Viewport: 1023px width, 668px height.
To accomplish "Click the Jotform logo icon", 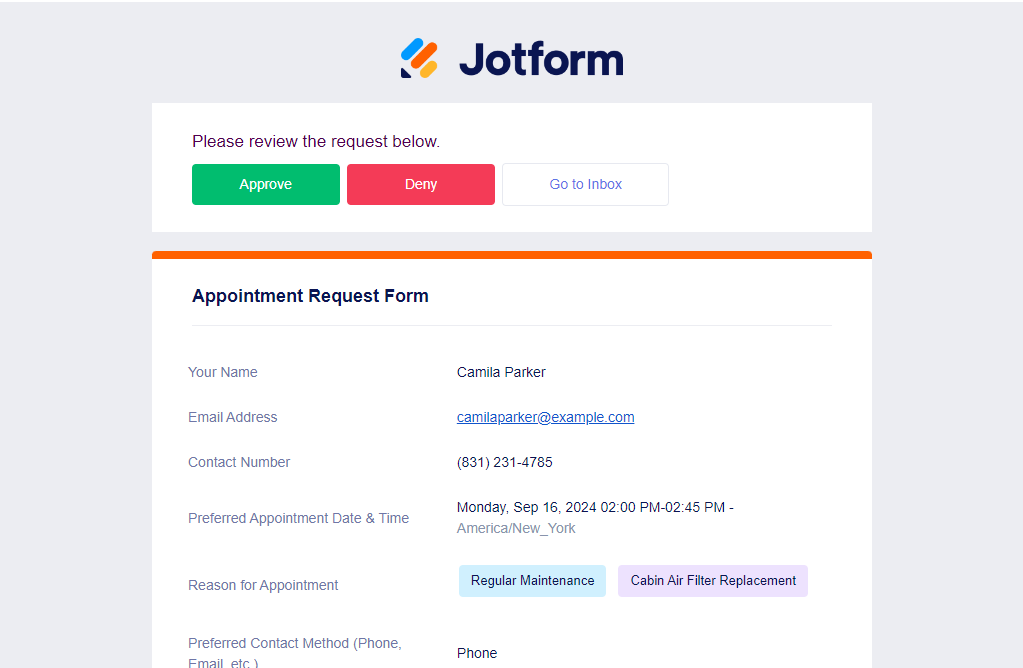I will tap(420, 58).
